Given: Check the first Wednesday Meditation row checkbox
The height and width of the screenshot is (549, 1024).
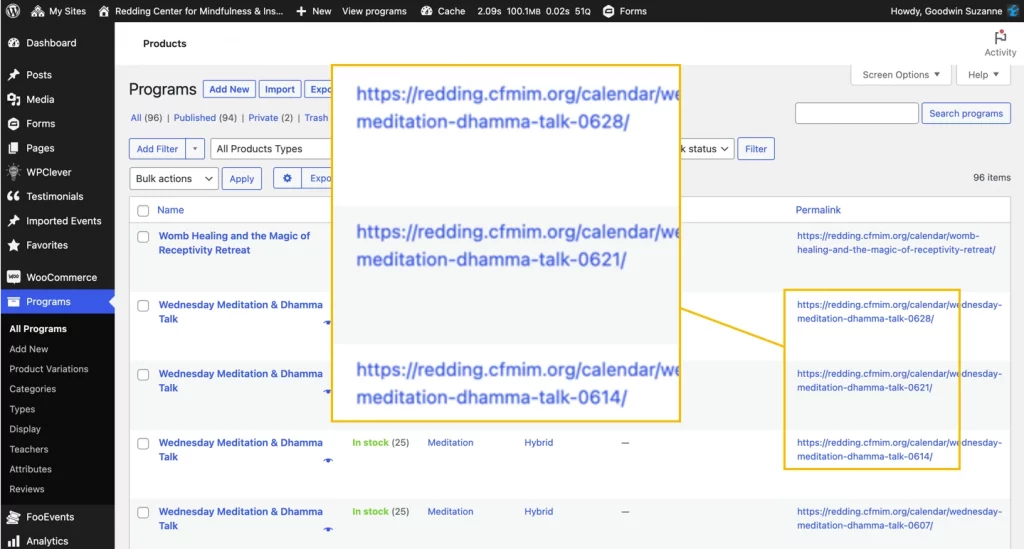Looking at the screenshot, I should point(143,306).
